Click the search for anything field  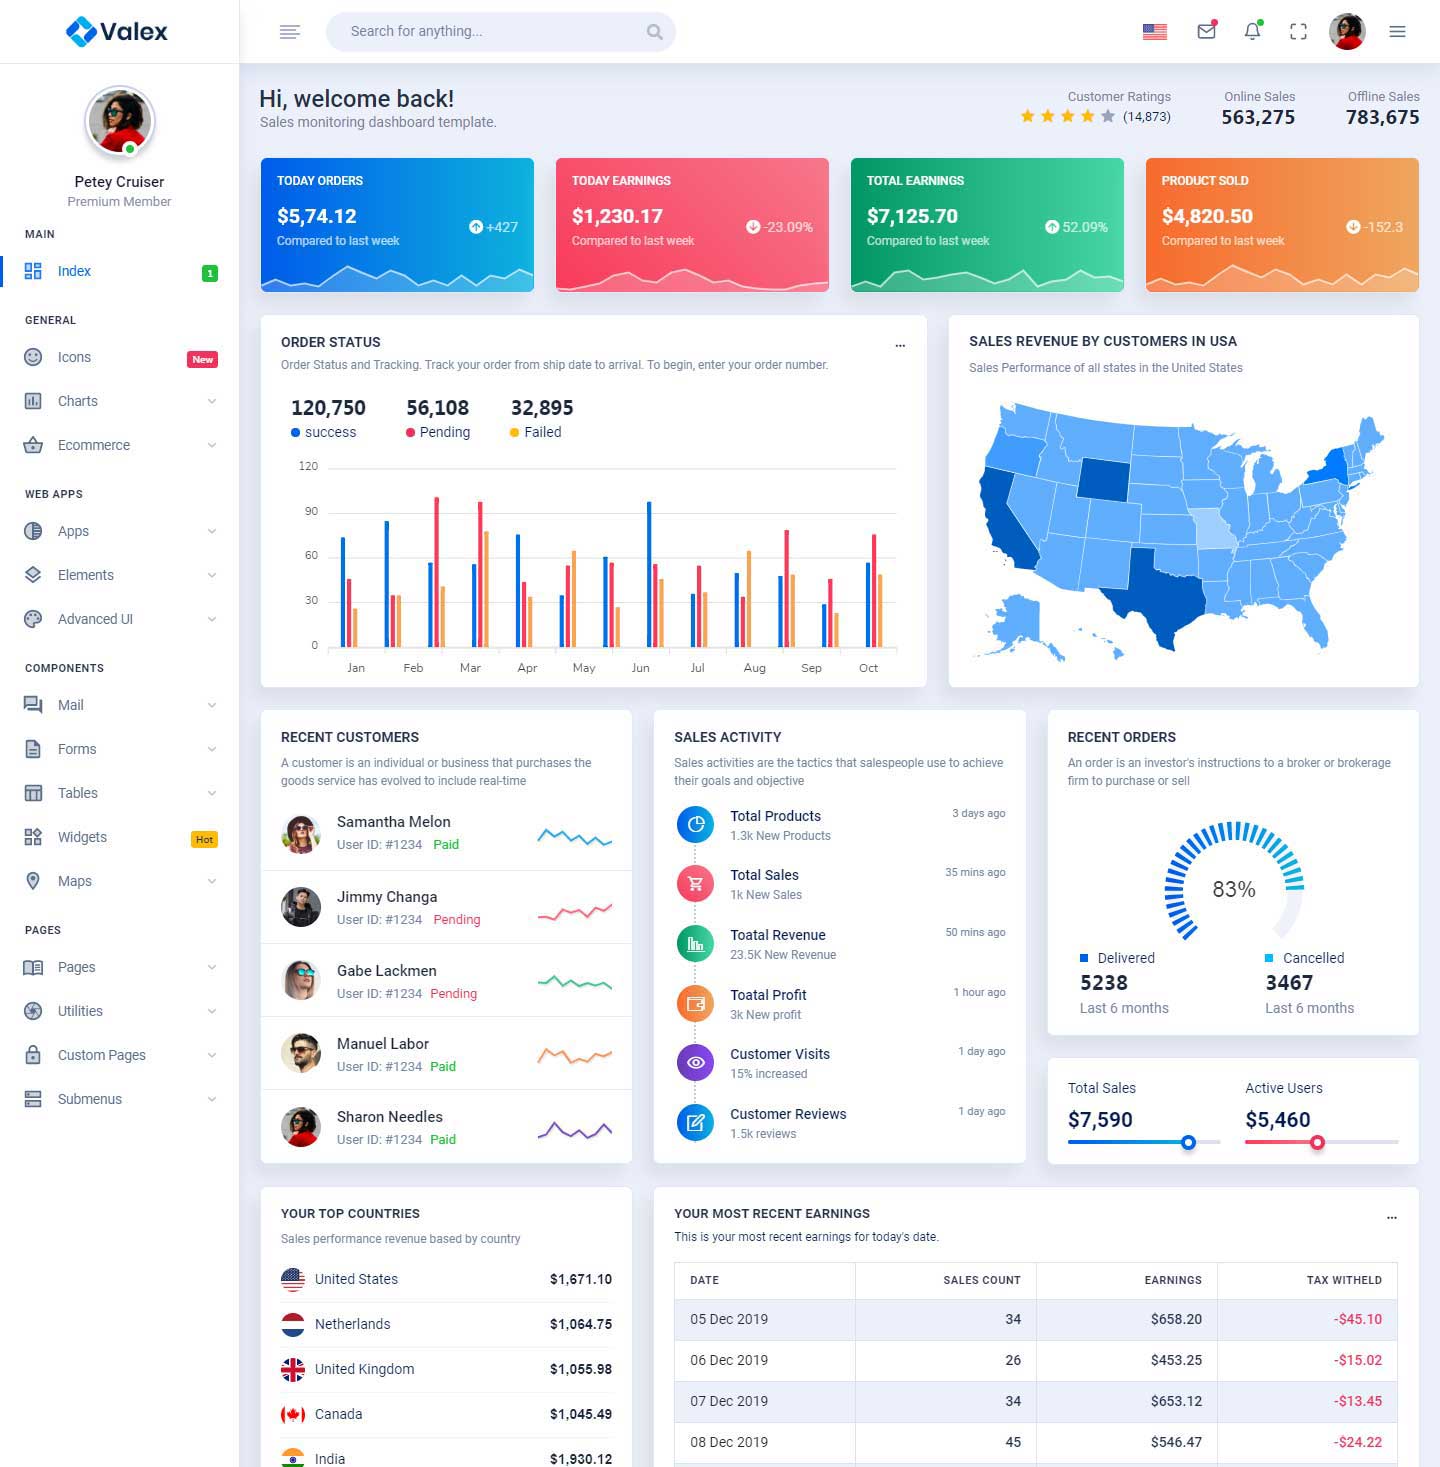tap(490, 32)
